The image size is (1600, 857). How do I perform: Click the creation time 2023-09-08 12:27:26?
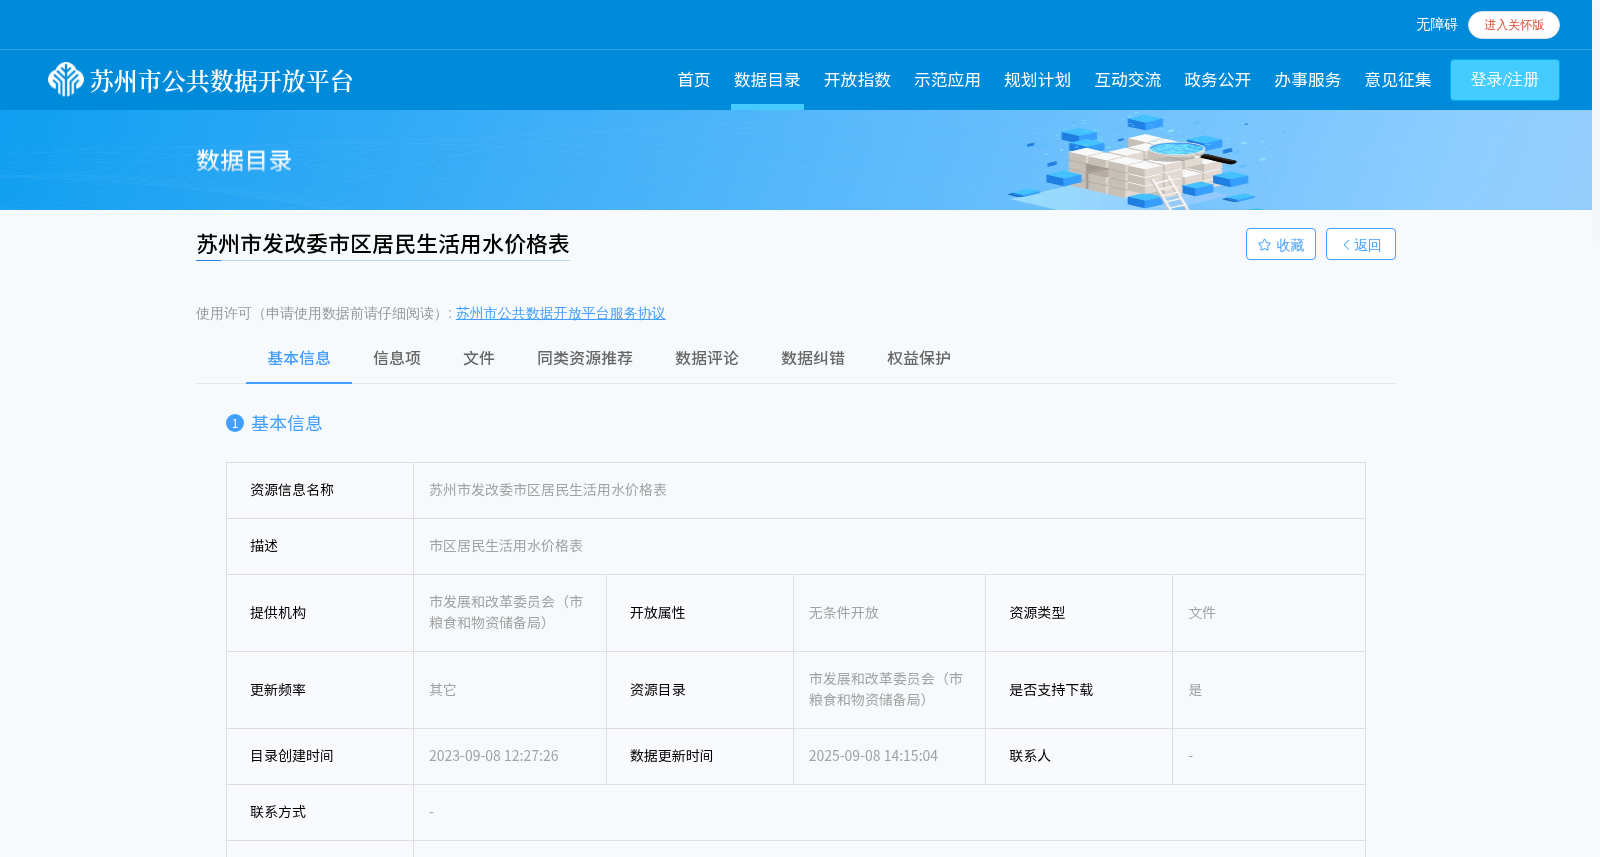coord(494,756)
